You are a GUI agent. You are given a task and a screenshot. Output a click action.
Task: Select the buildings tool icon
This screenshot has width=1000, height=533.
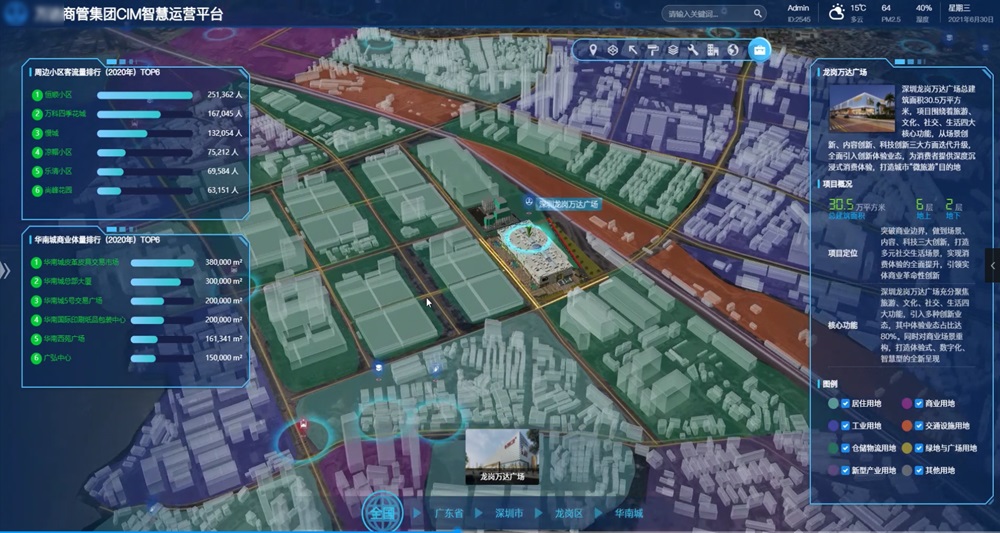pos(713,50)
